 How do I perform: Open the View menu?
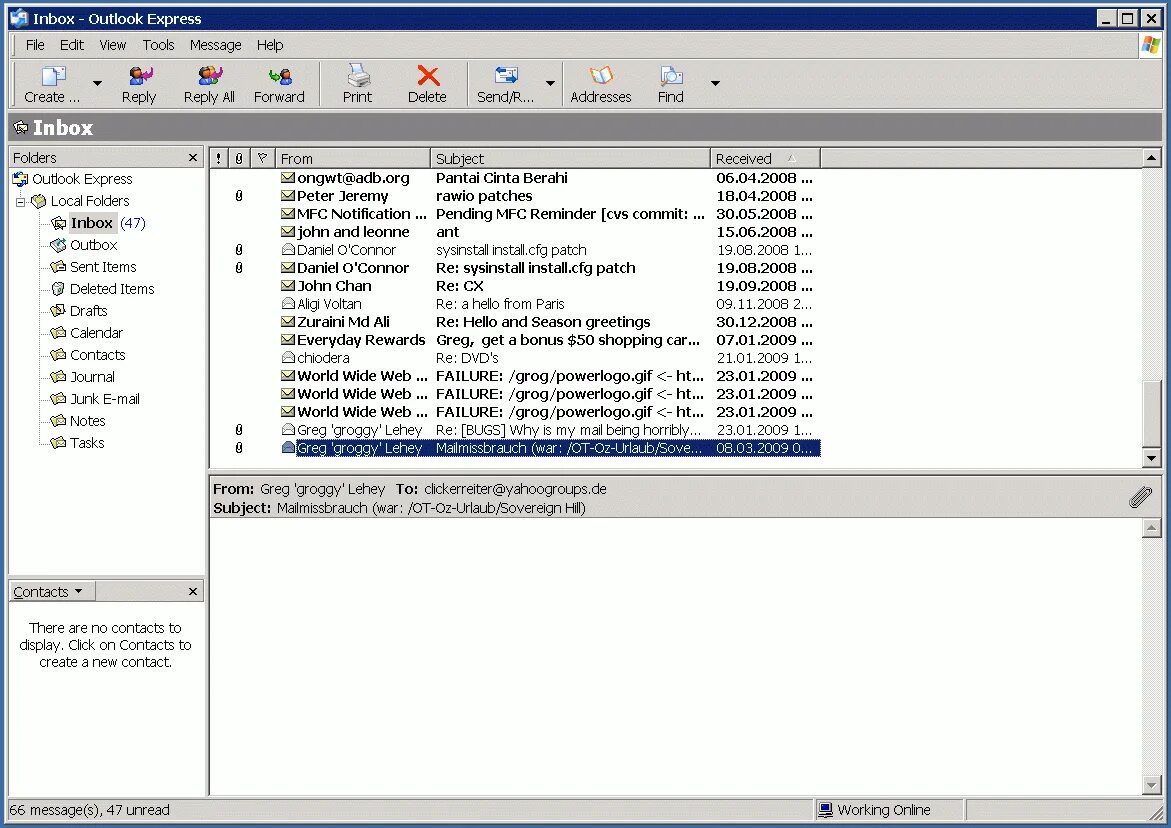113,45
